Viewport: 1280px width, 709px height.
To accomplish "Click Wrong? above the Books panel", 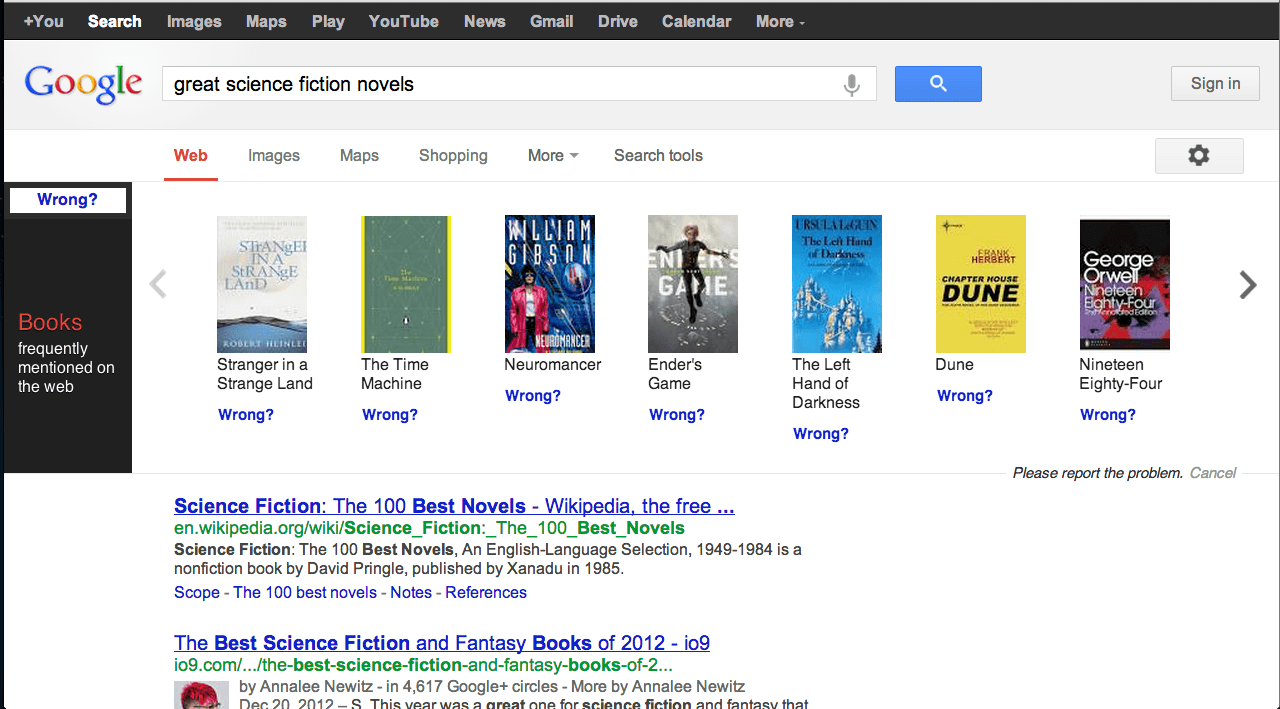I will (68, 199).
